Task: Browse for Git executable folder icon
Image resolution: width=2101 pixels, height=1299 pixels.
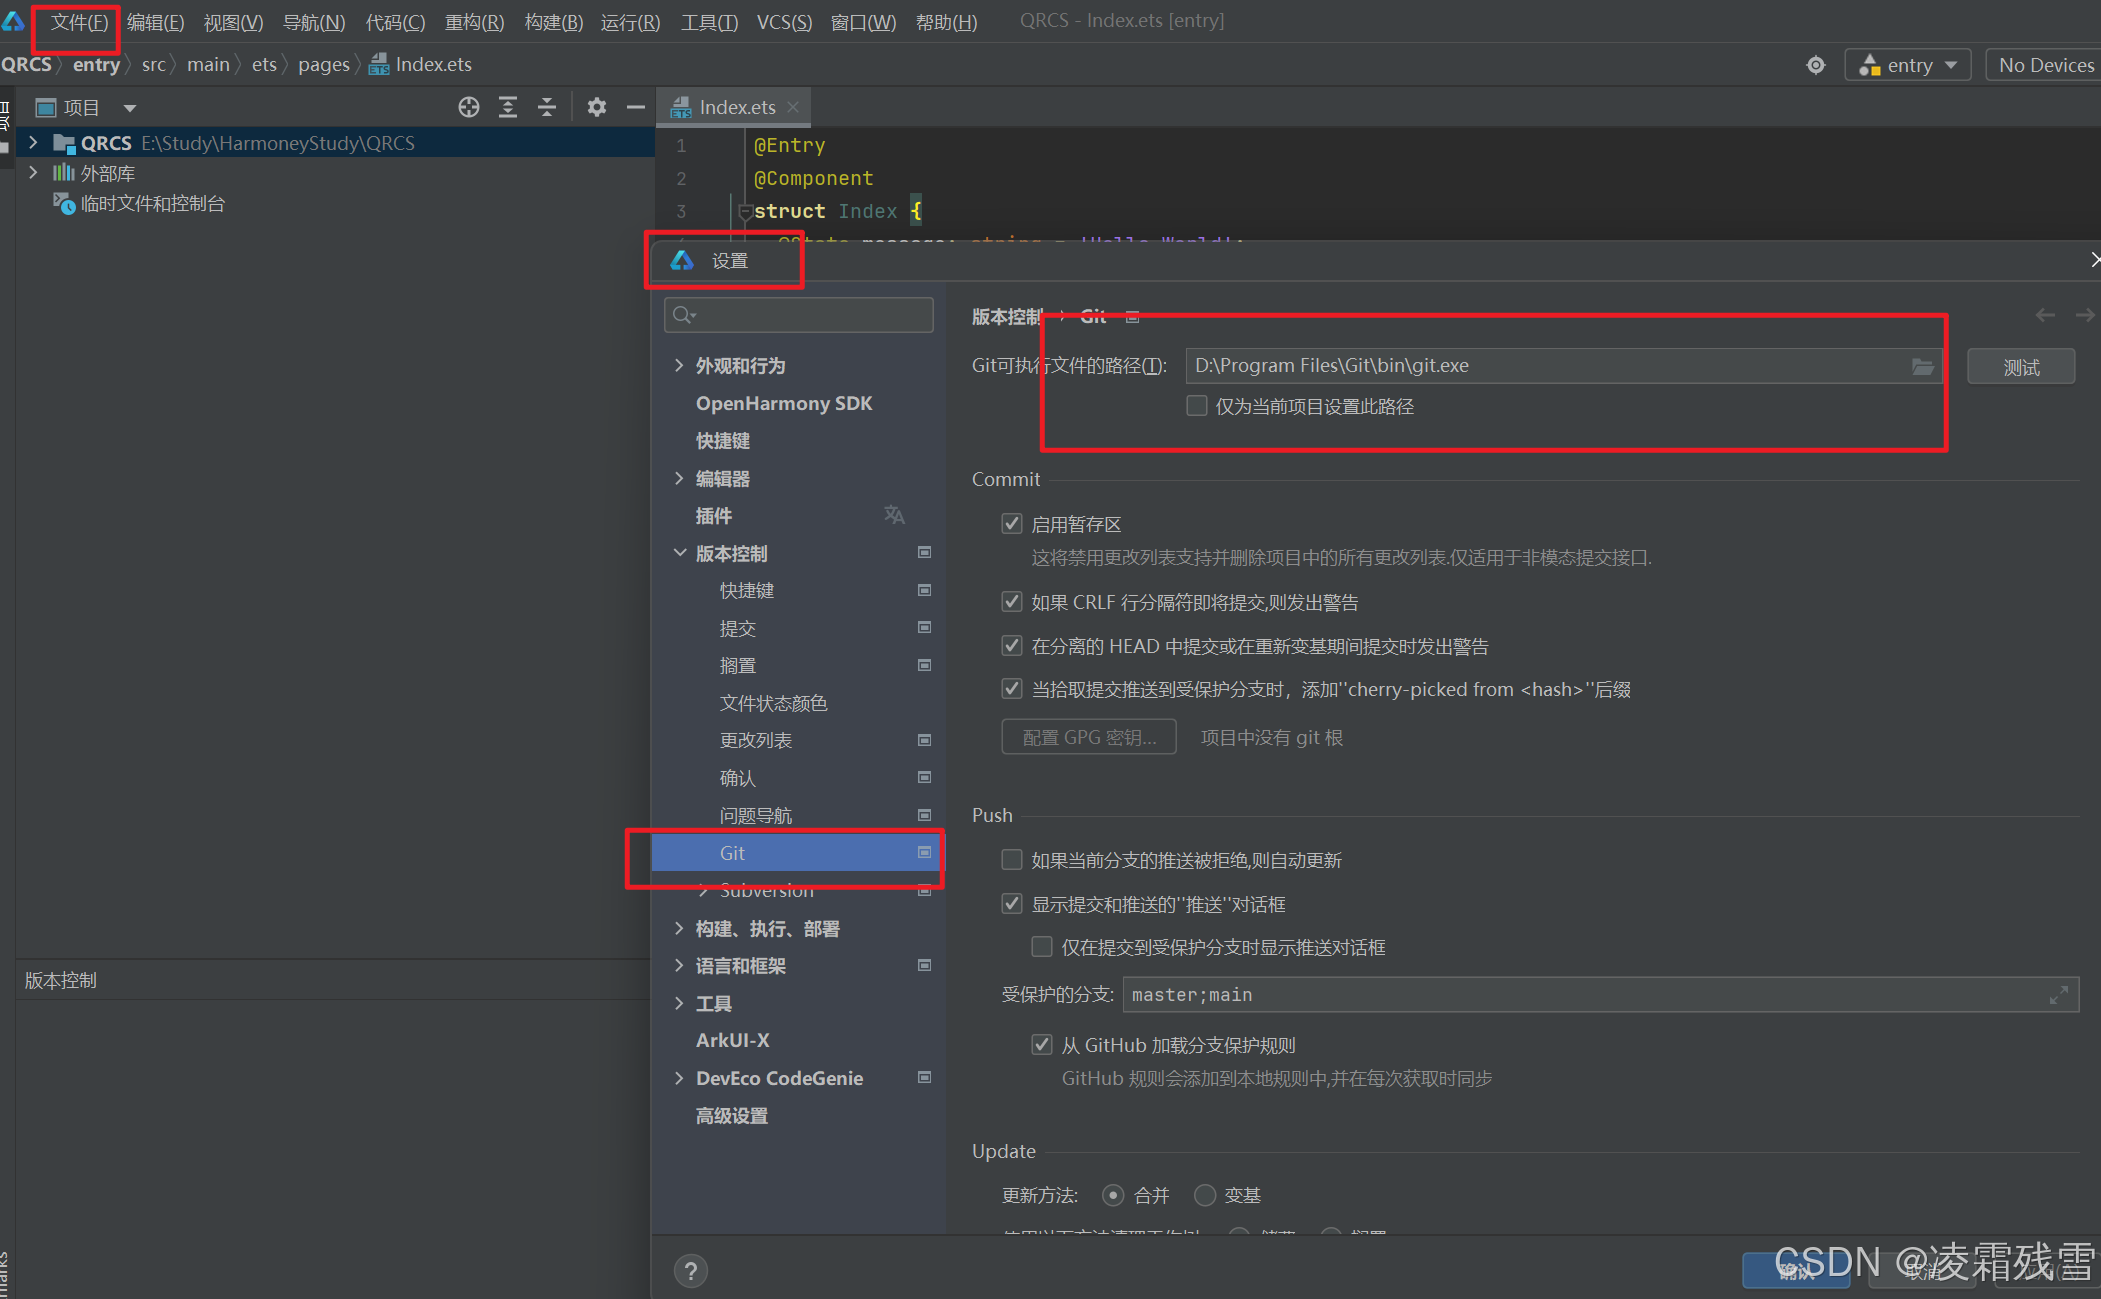Action: [x=1922, y=366]
